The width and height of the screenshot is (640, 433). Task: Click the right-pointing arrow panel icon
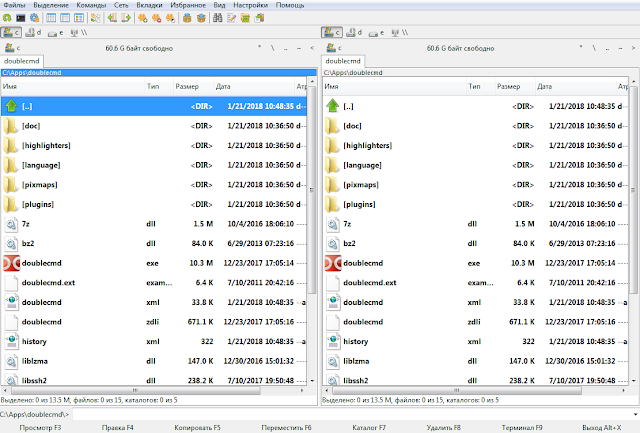(127, 18)
